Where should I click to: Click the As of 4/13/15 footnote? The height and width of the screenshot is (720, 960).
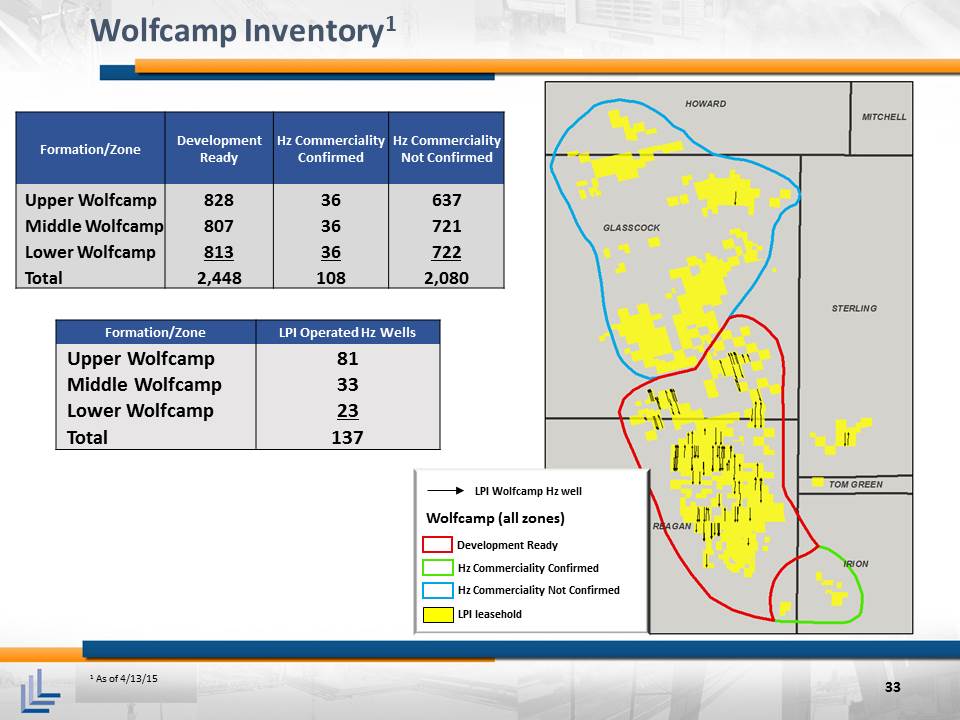tap(124, 678)
